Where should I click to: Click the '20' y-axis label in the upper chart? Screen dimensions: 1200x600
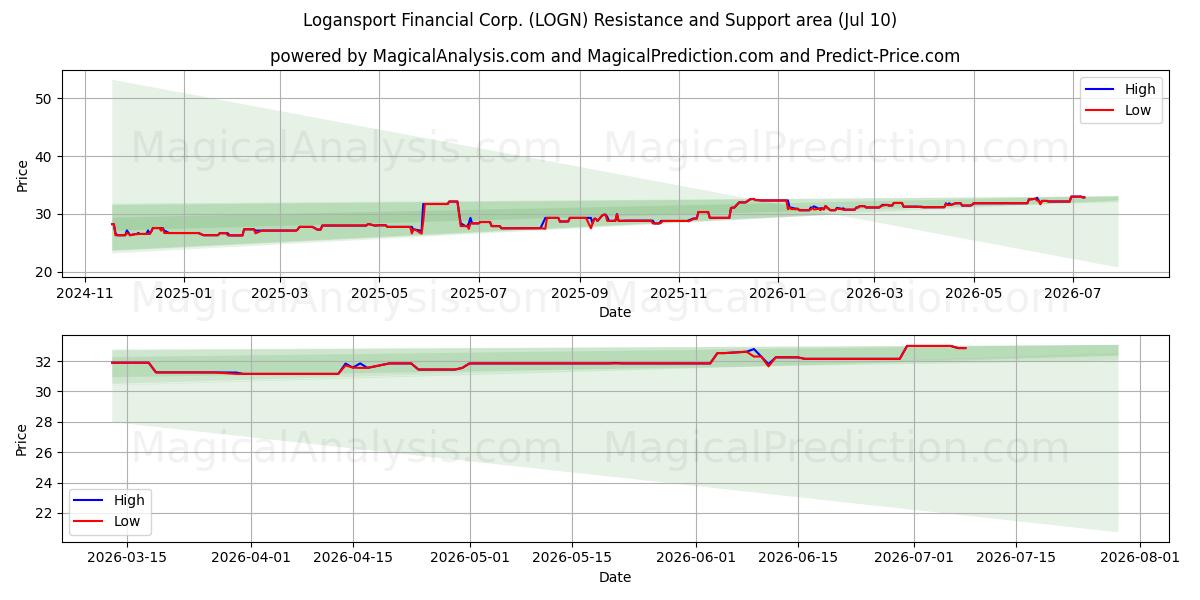(x=45, y=272)
